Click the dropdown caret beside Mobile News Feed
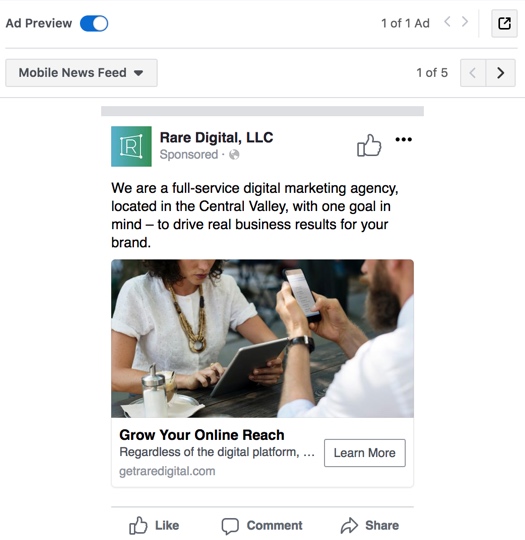This screenshot has height=540, width=525. coord(138,73)
